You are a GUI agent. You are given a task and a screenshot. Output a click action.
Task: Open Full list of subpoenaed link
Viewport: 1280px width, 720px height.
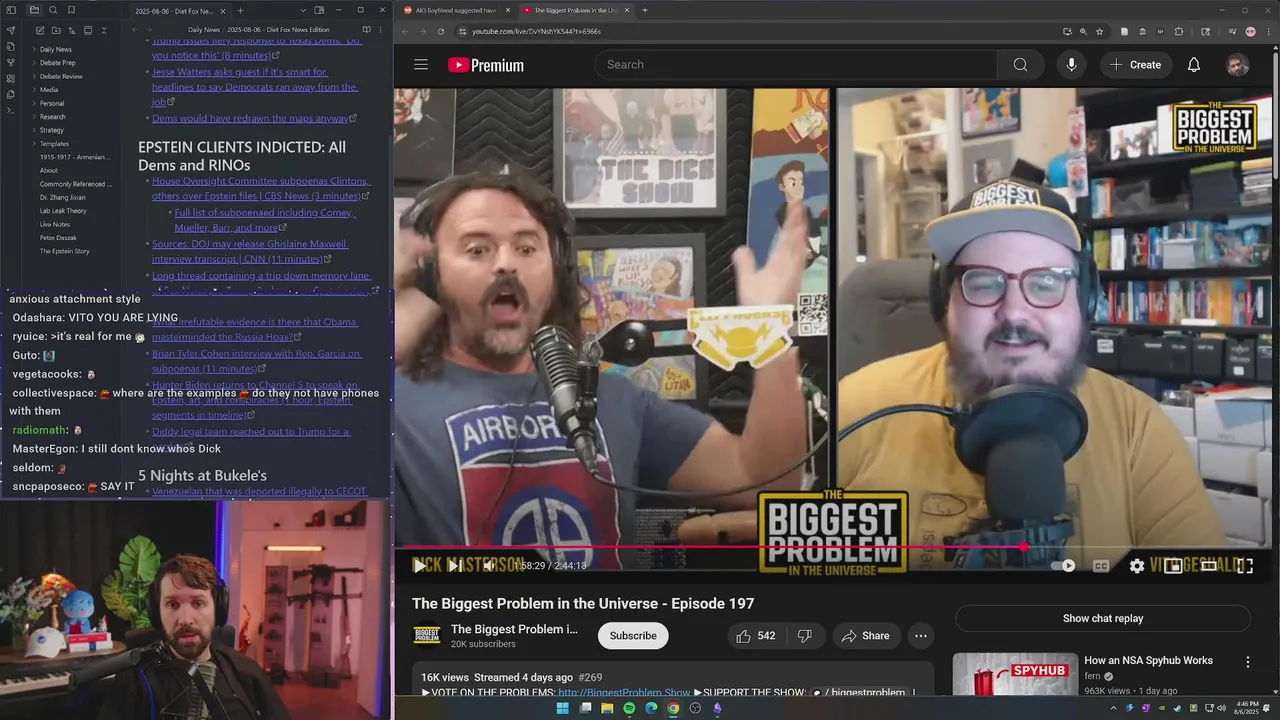coord(266,220)
